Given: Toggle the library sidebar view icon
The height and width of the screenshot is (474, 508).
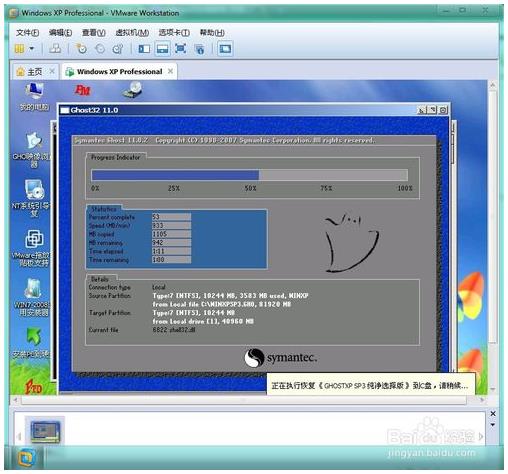Looking at the screenshot, I should pyautogui.click(x=144, y=49).
